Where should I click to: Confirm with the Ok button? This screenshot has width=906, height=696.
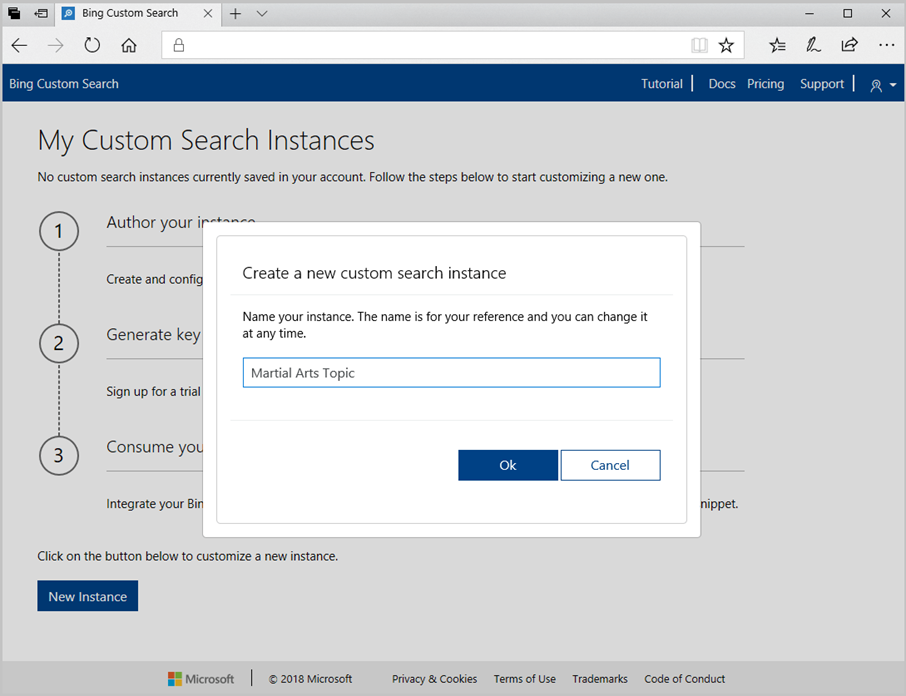[508, 465]
